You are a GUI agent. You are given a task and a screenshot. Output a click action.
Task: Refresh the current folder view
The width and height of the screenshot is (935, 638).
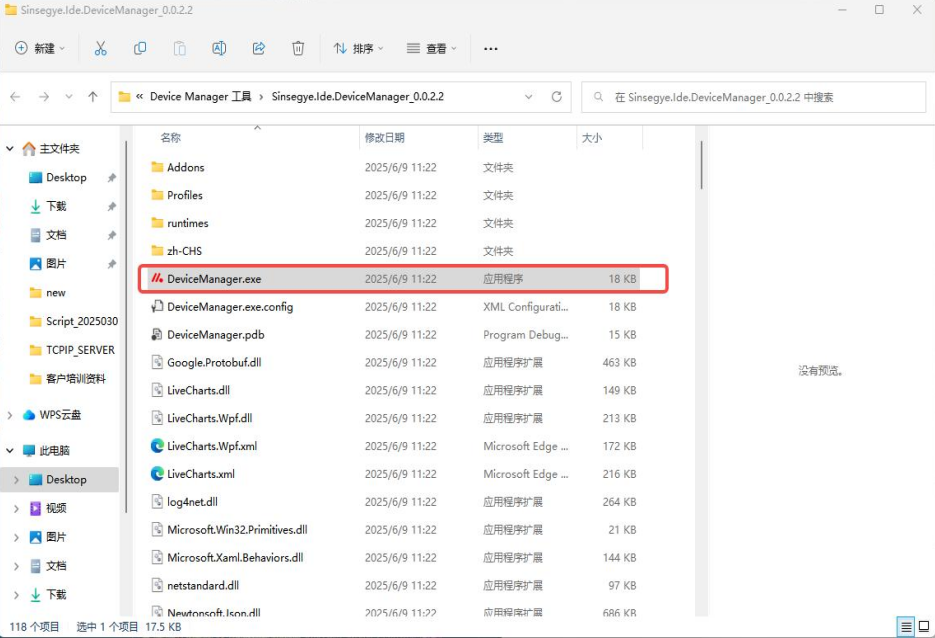(557, 97)
